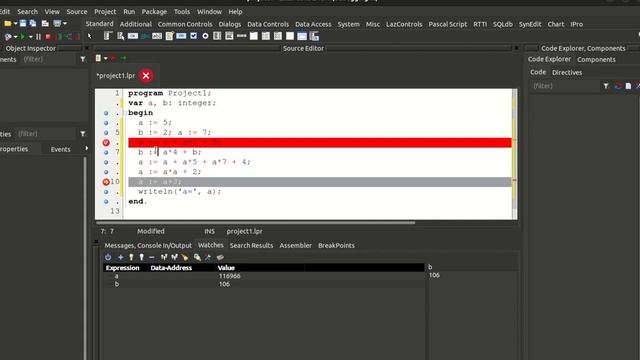Save the current file
The height and width of the screenshot is (360, 640).
click(x=23, y=23)
